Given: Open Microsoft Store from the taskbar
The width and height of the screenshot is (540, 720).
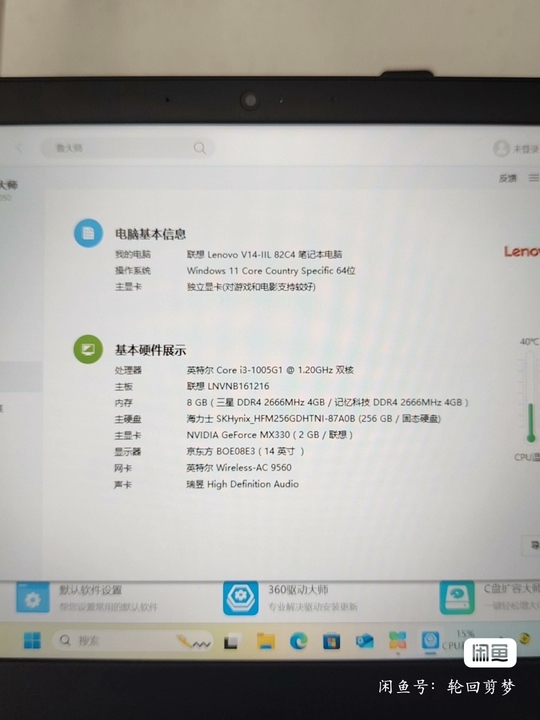Looking at the screenshot, I should pyautogui.click(x=331, y=641).
